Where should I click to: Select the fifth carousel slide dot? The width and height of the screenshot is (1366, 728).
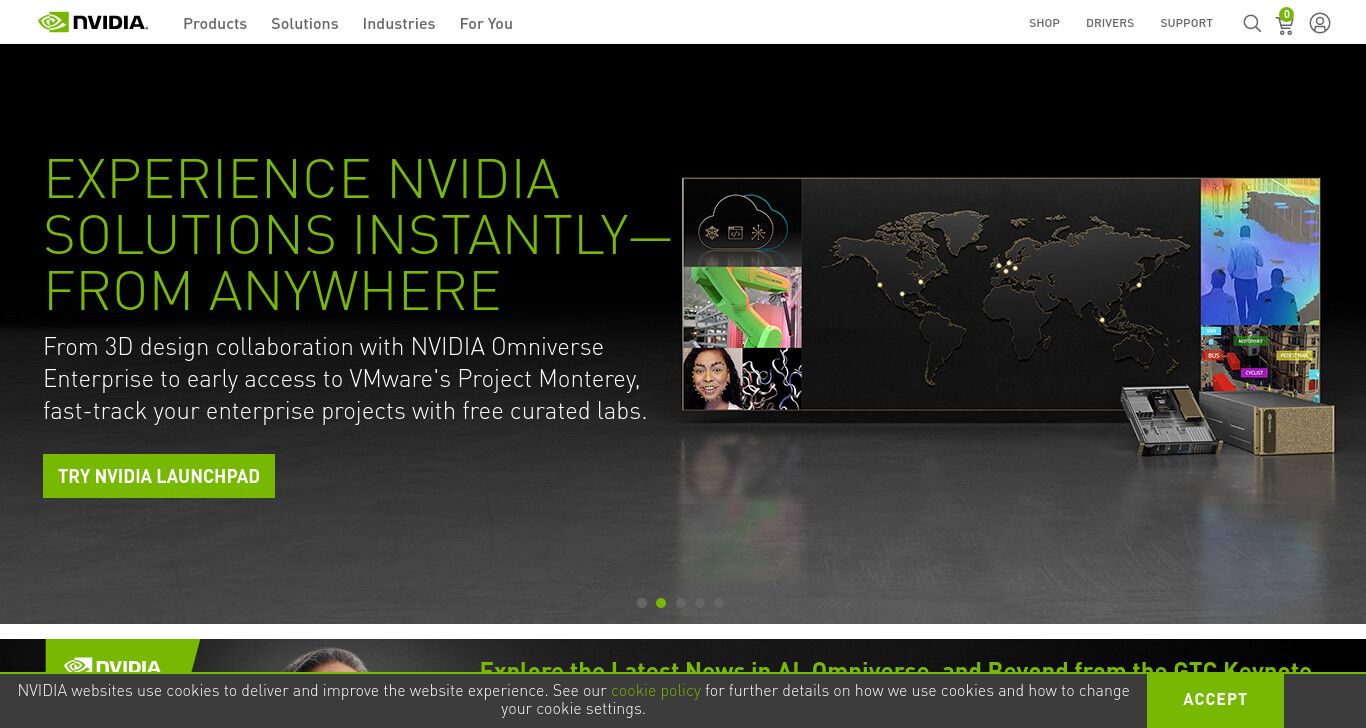tap(719, 603)
